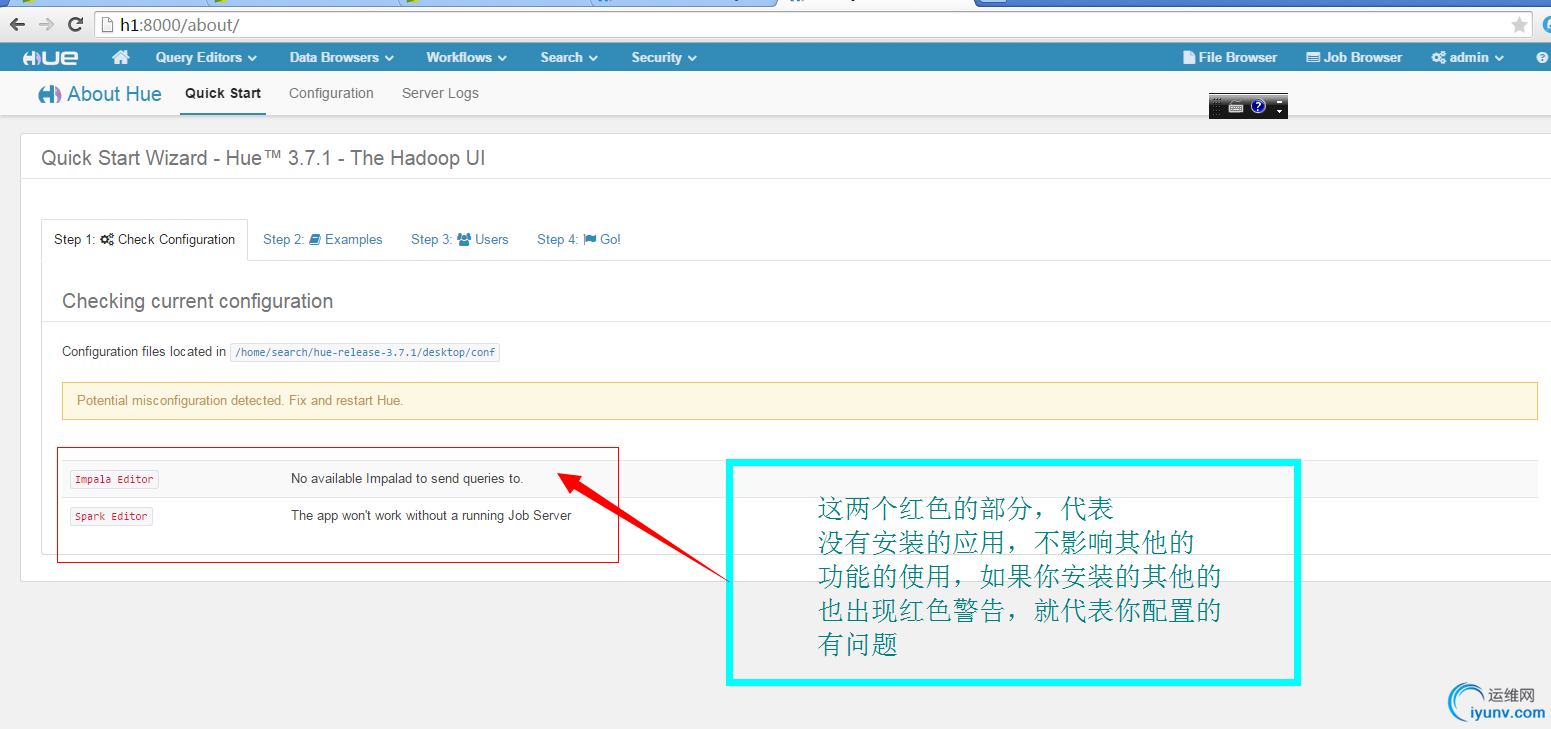View the Server Logs tab
Viewport: 1551px width, 729px height.
(x=440, y=93)
